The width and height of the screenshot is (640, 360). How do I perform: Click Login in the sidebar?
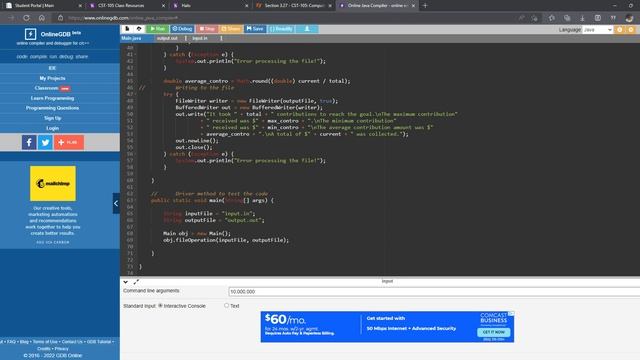click(52, 128)
